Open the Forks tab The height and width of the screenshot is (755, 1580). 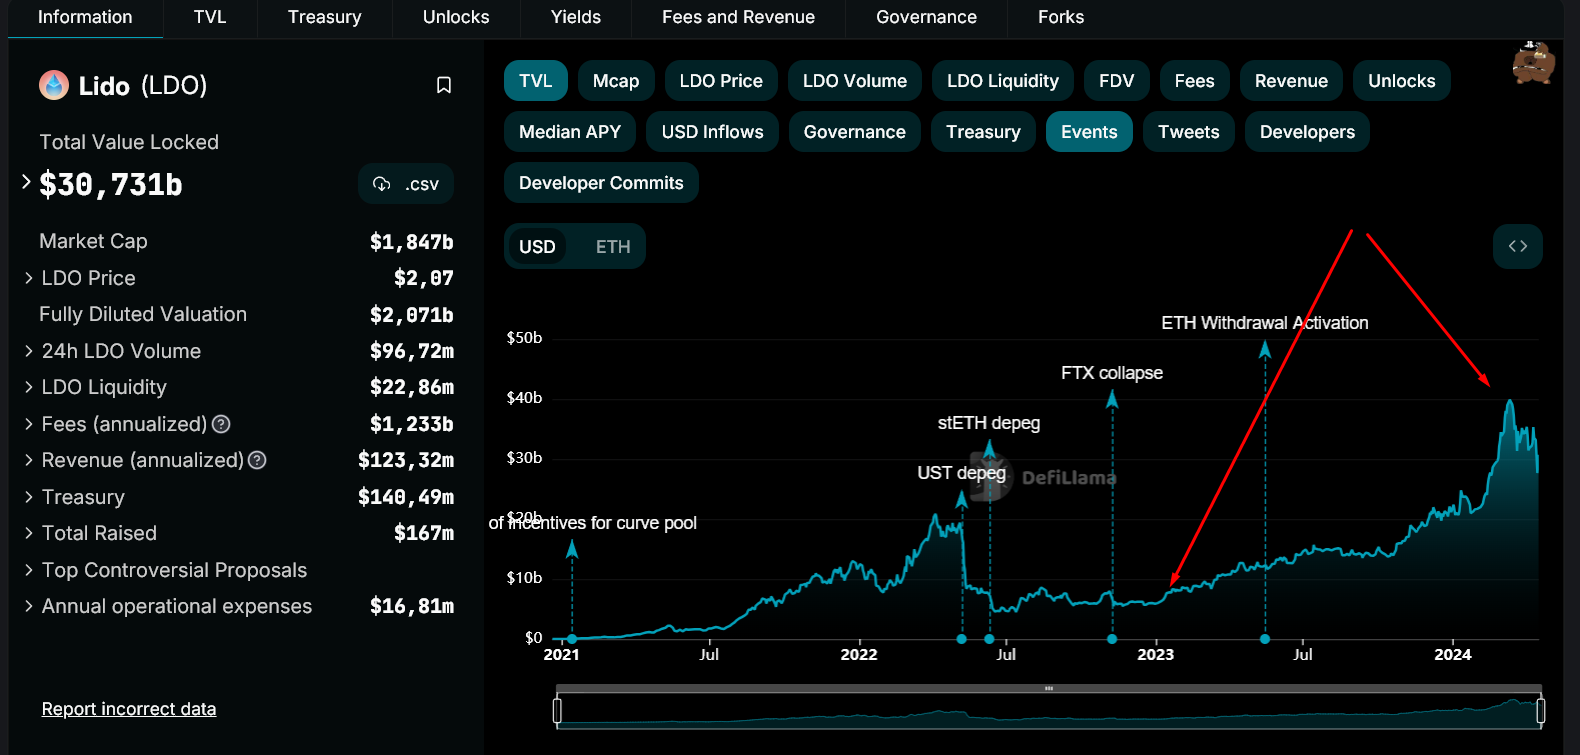pyautogui.click(x=1061, y=17)
